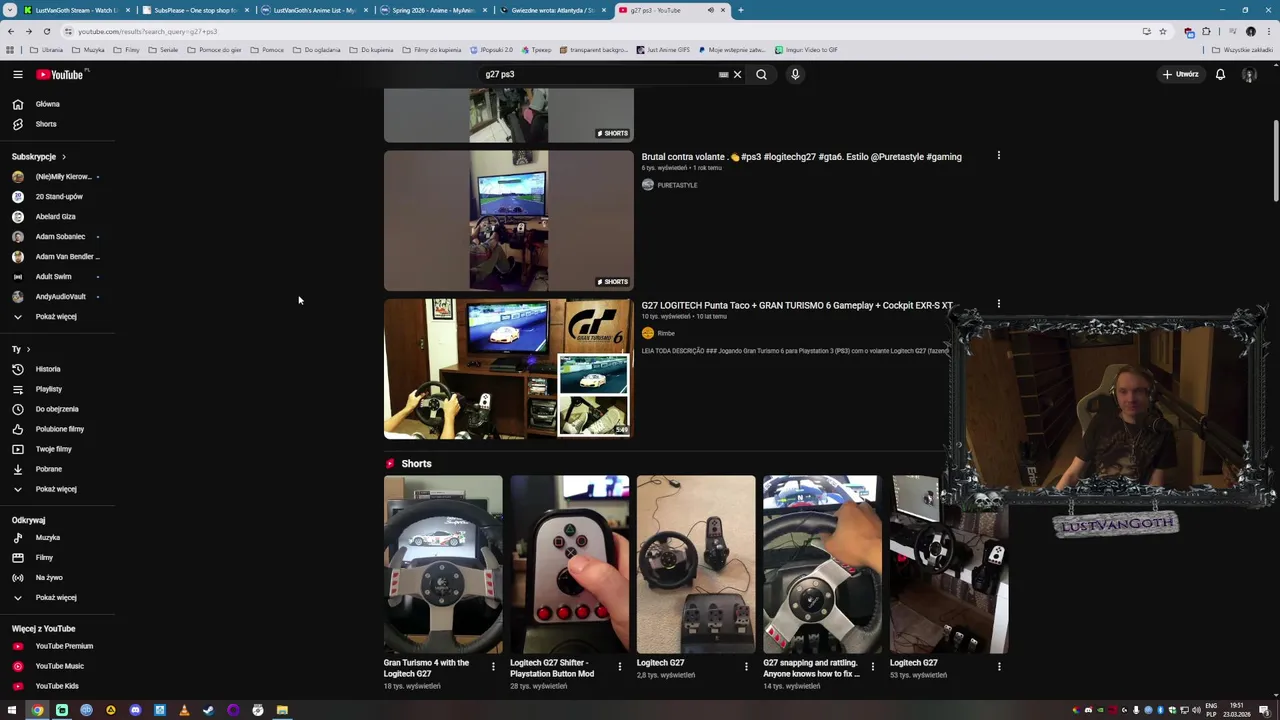This screenshot has height=720, width=1280.
Task: Open the Muzyka bookmarks folder
Action: tap(89, 50)
